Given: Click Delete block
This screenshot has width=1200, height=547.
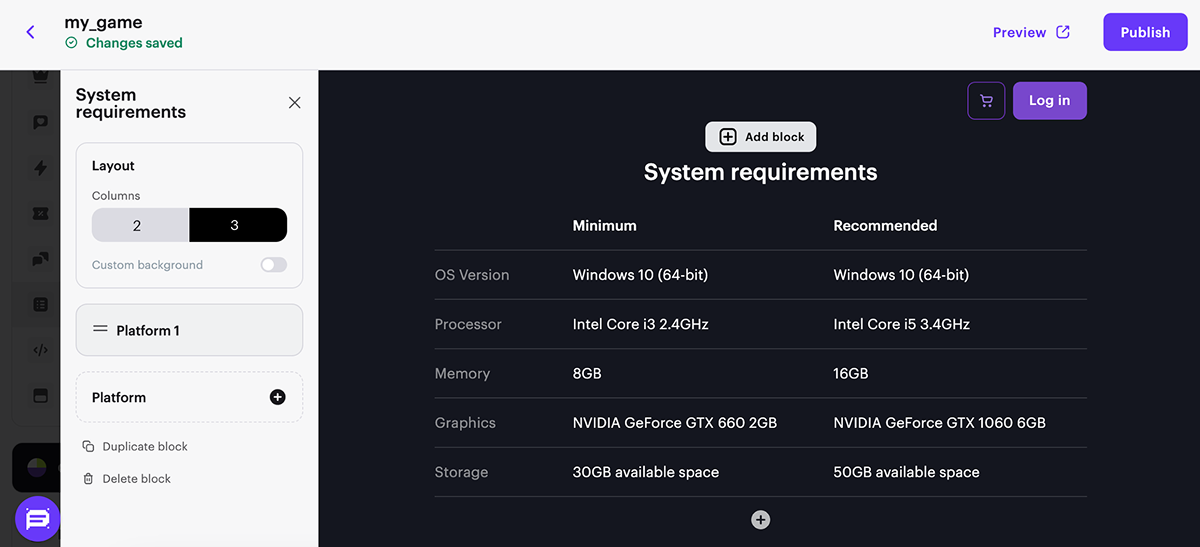Looking at the screenshot, I should 136,479.
